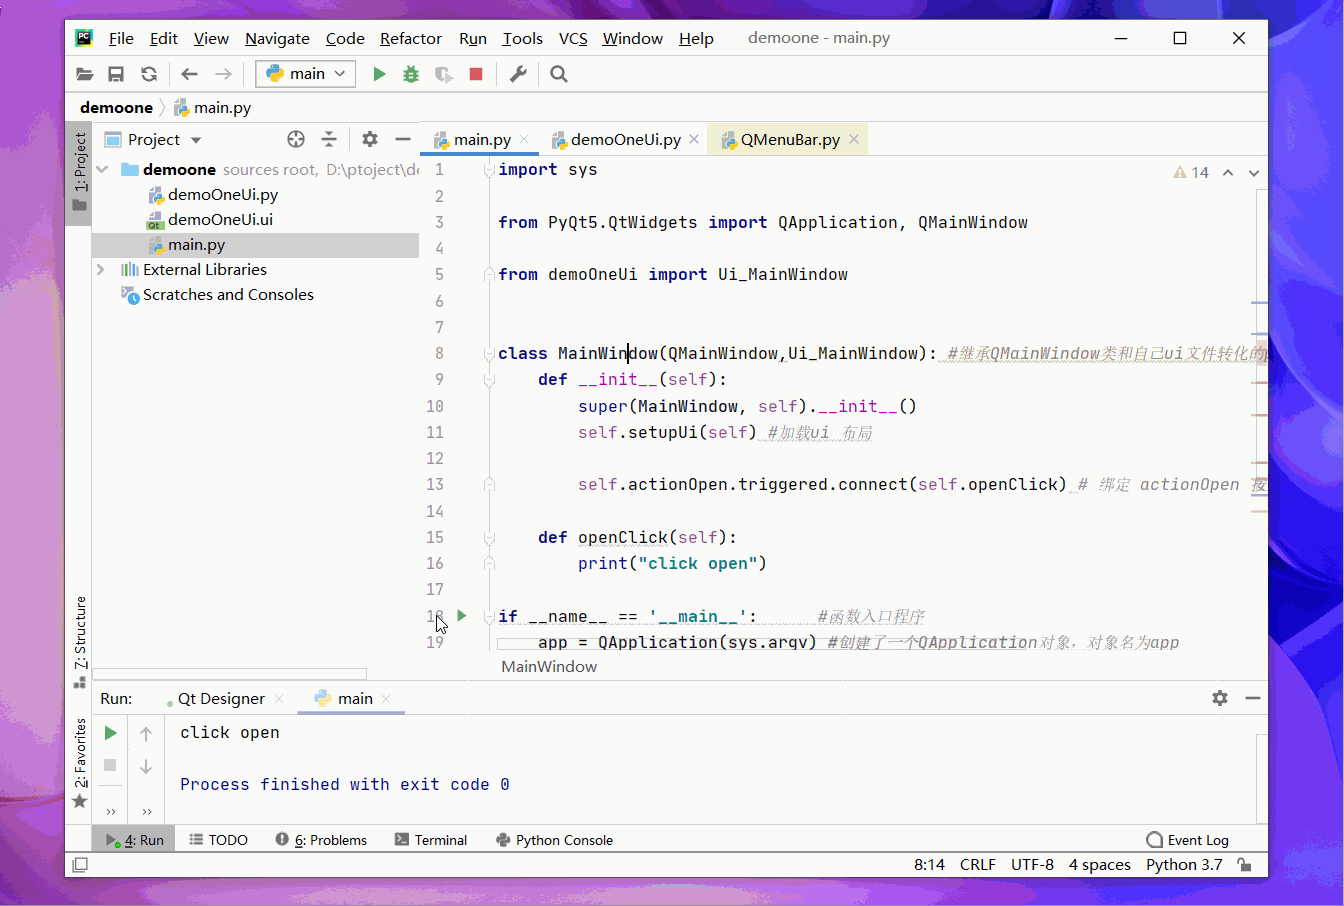Switch to the Qt Designer run tab
1344x906 pixels.
coord(220,699)
